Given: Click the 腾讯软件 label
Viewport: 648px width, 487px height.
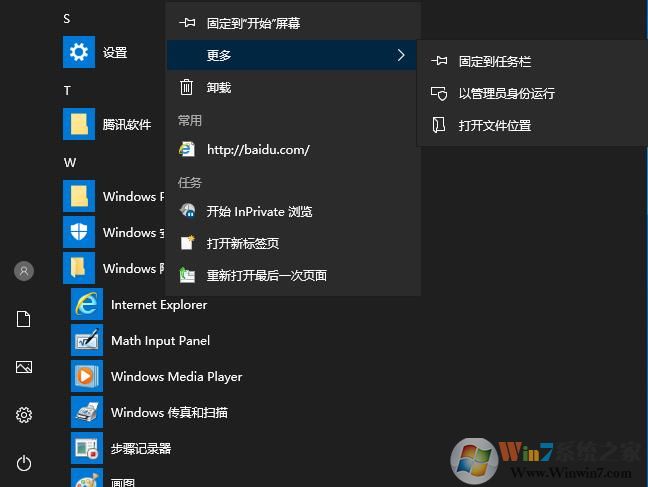Looking at the screenshot, I should point(127,124).
